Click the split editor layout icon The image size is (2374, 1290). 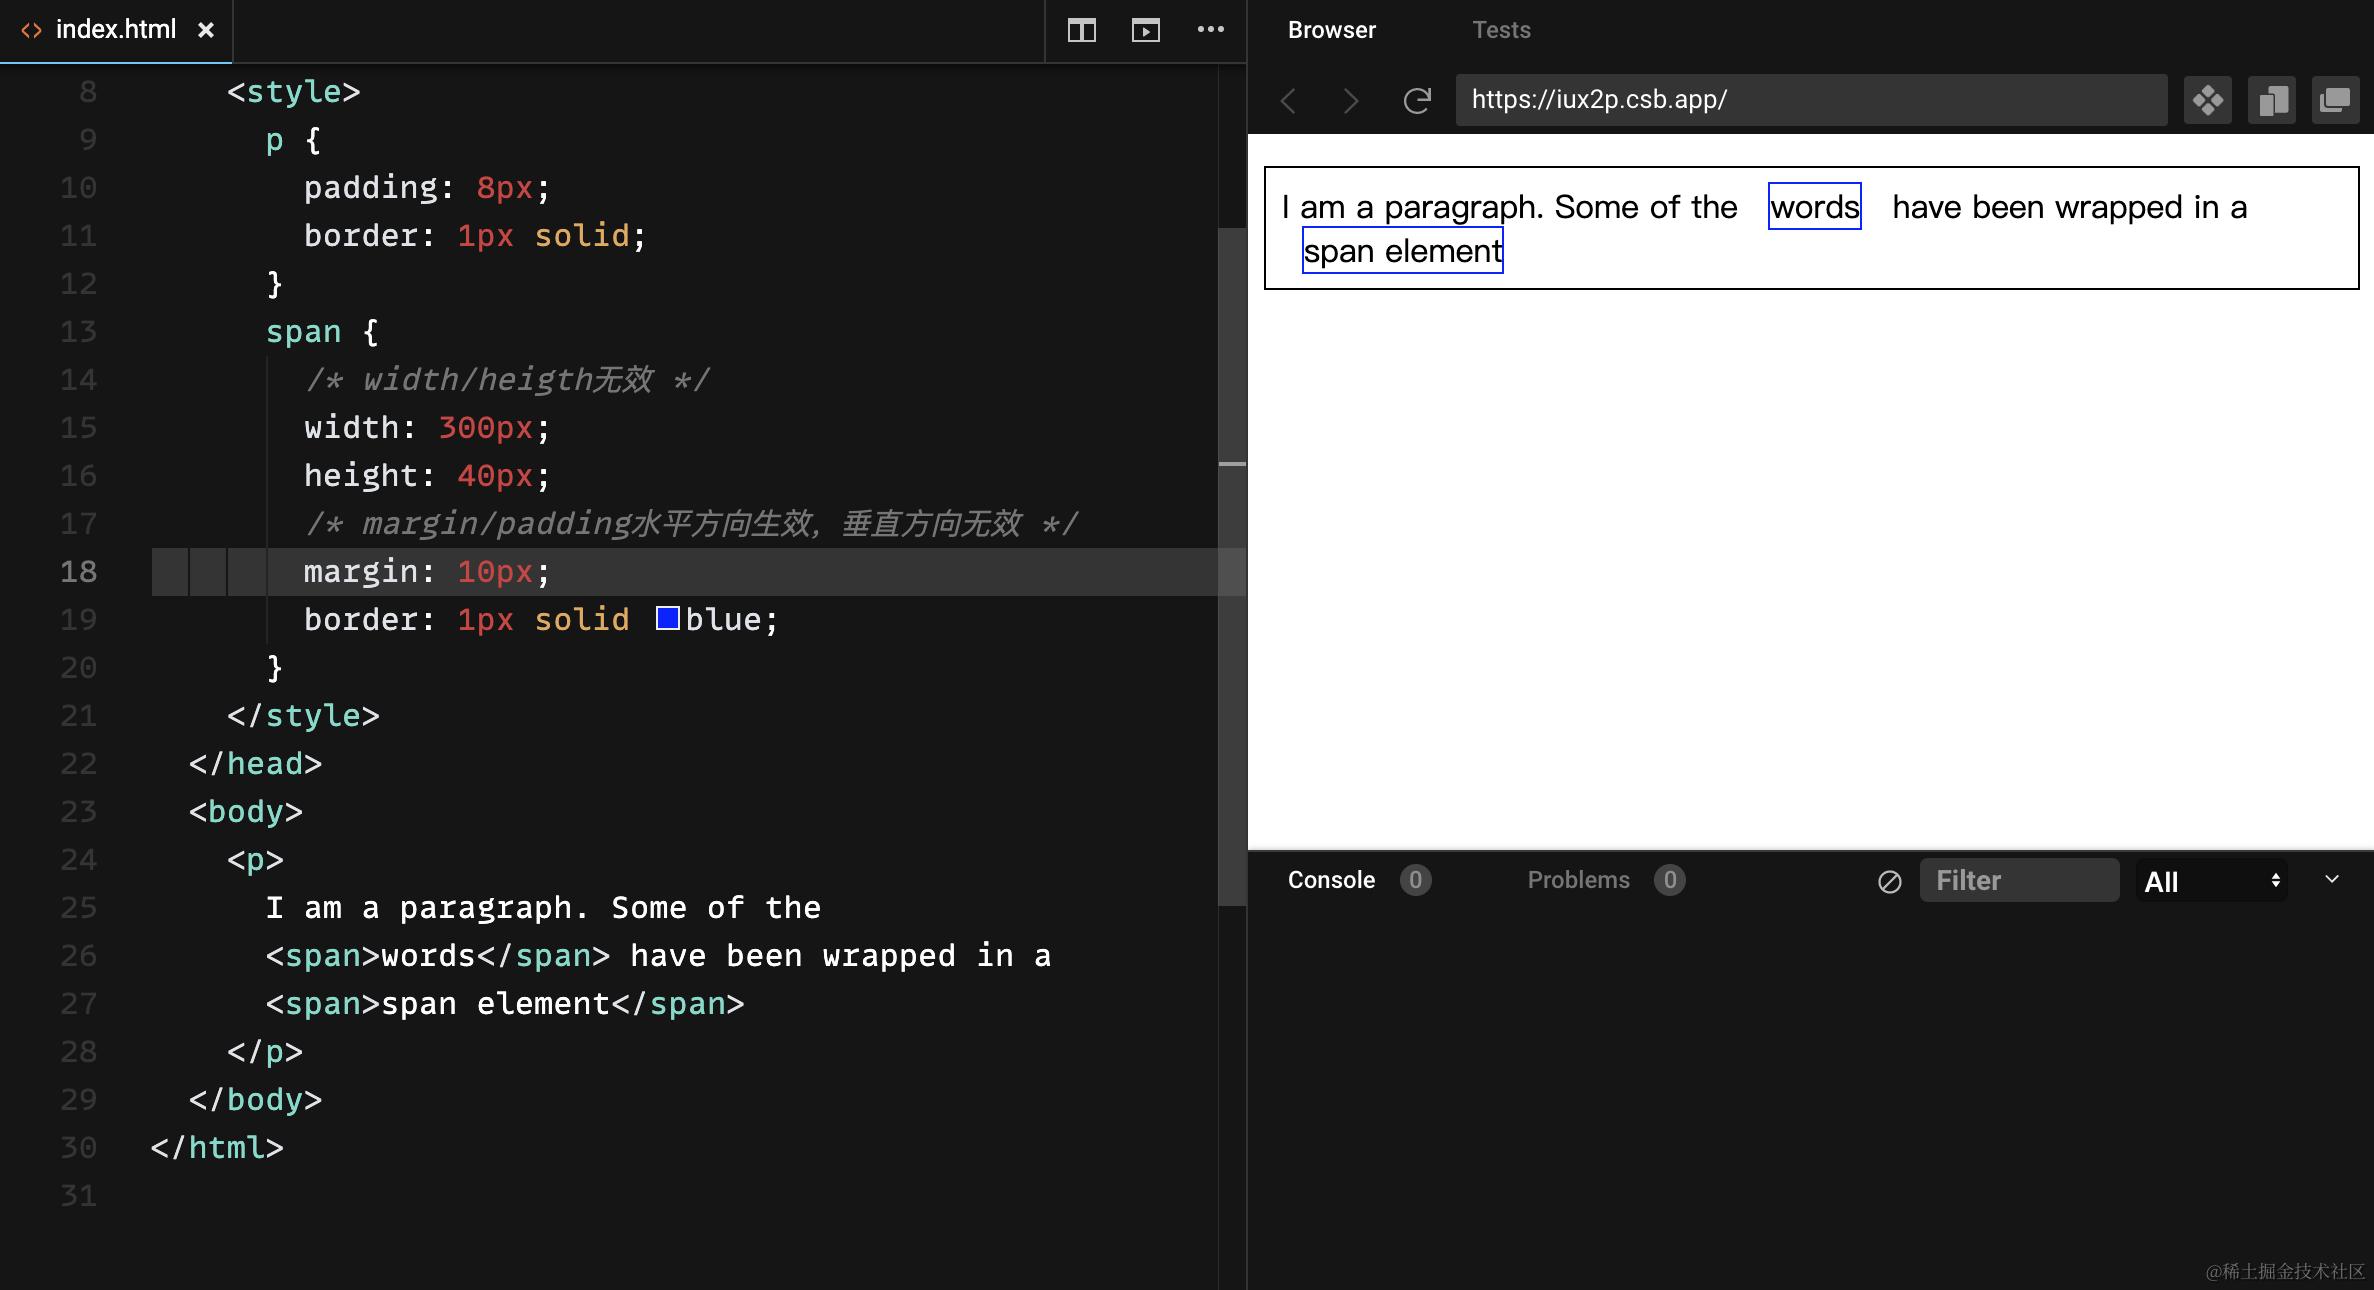pyautogui.click(x=1081, y=30)
